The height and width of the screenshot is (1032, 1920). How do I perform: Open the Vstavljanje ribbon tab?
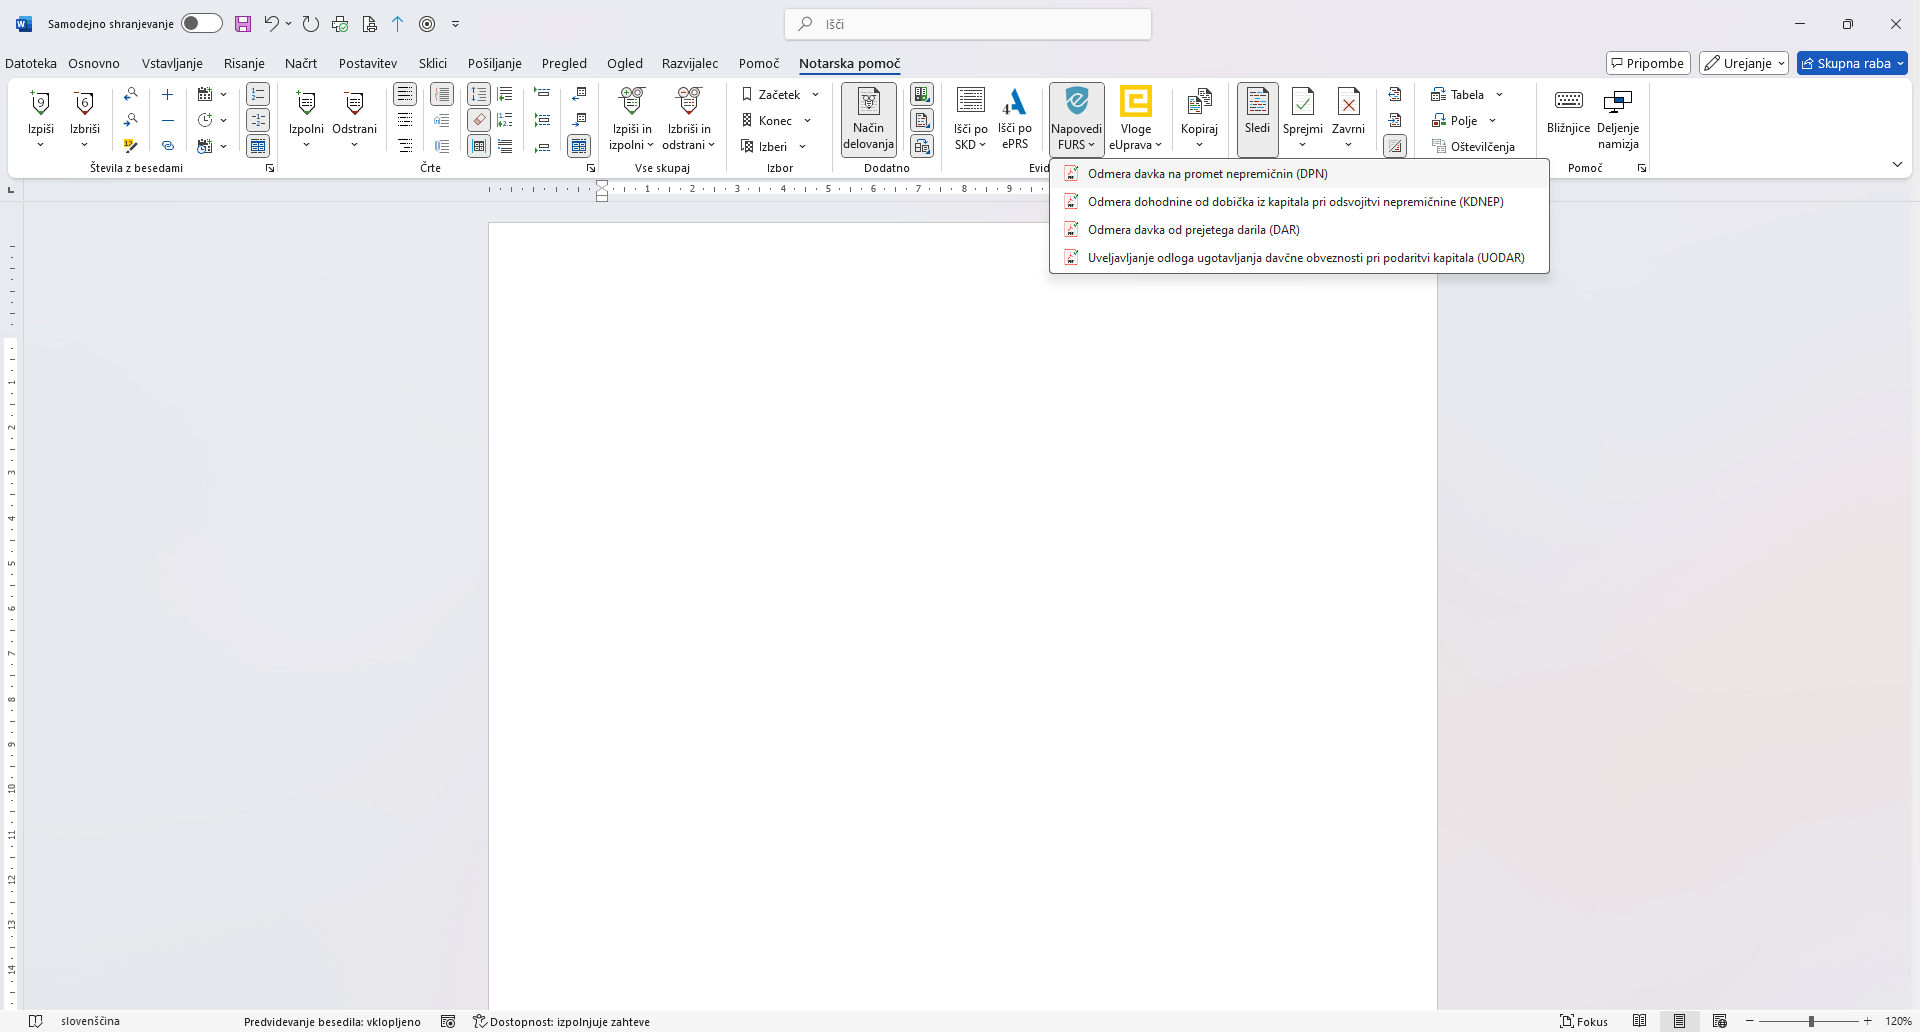(x=172, y=63)
